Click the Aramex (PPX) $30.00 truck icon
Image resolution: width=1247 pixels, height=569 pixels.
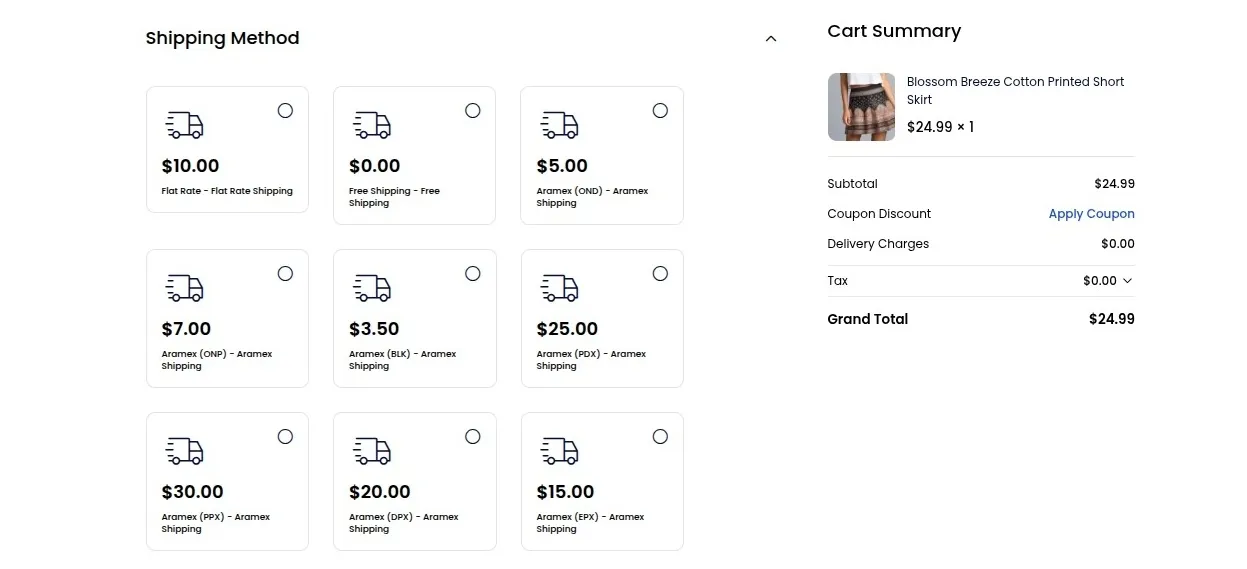pos(184,451)
